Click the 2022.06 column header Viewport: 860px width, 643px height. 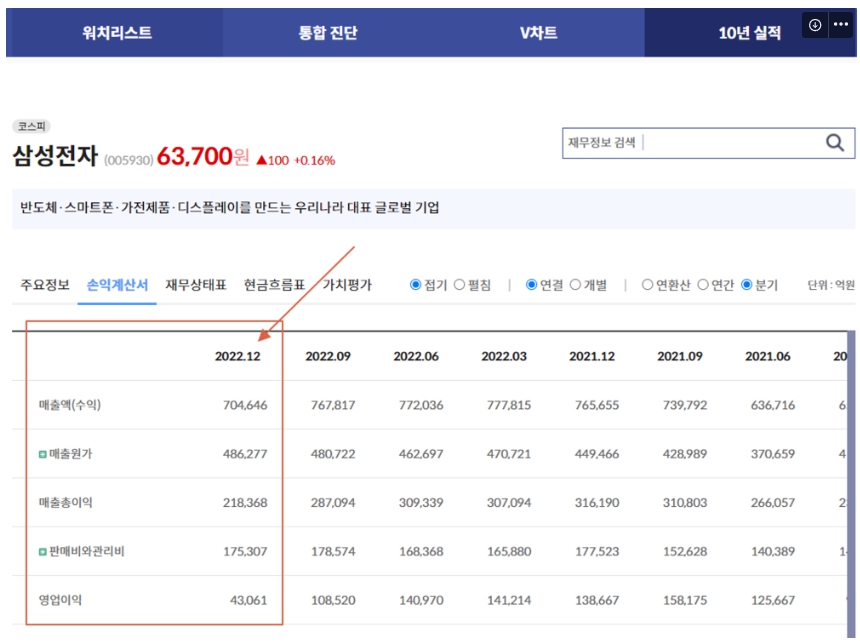416,357
